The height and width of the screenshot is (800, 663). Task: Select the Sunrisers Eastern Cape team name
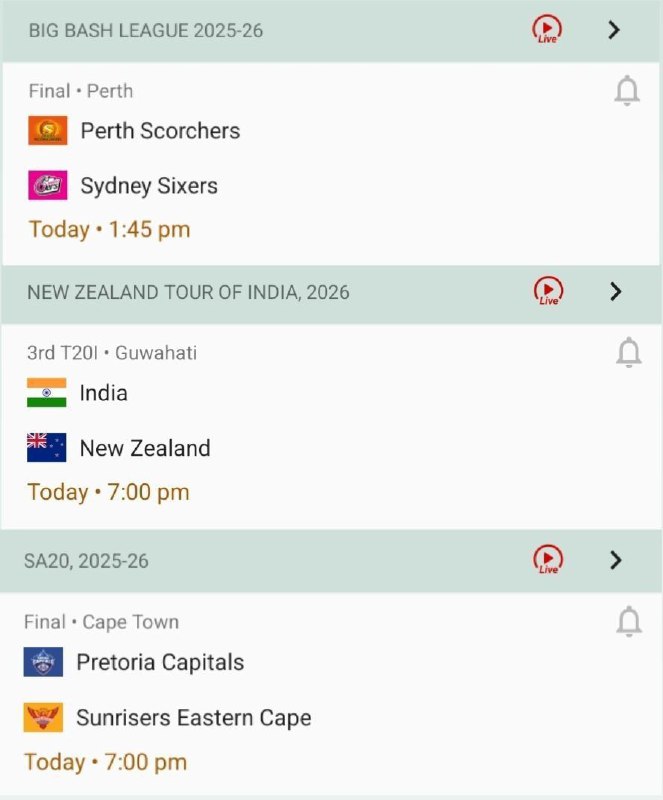194,718
